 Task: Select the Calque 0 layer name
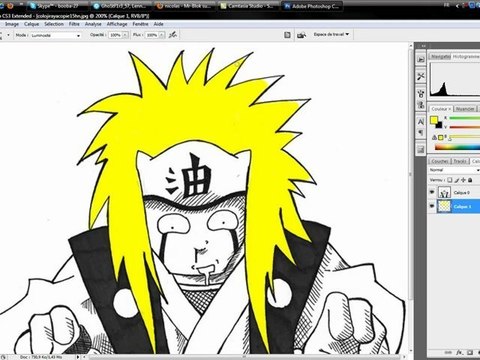(462, 193)
